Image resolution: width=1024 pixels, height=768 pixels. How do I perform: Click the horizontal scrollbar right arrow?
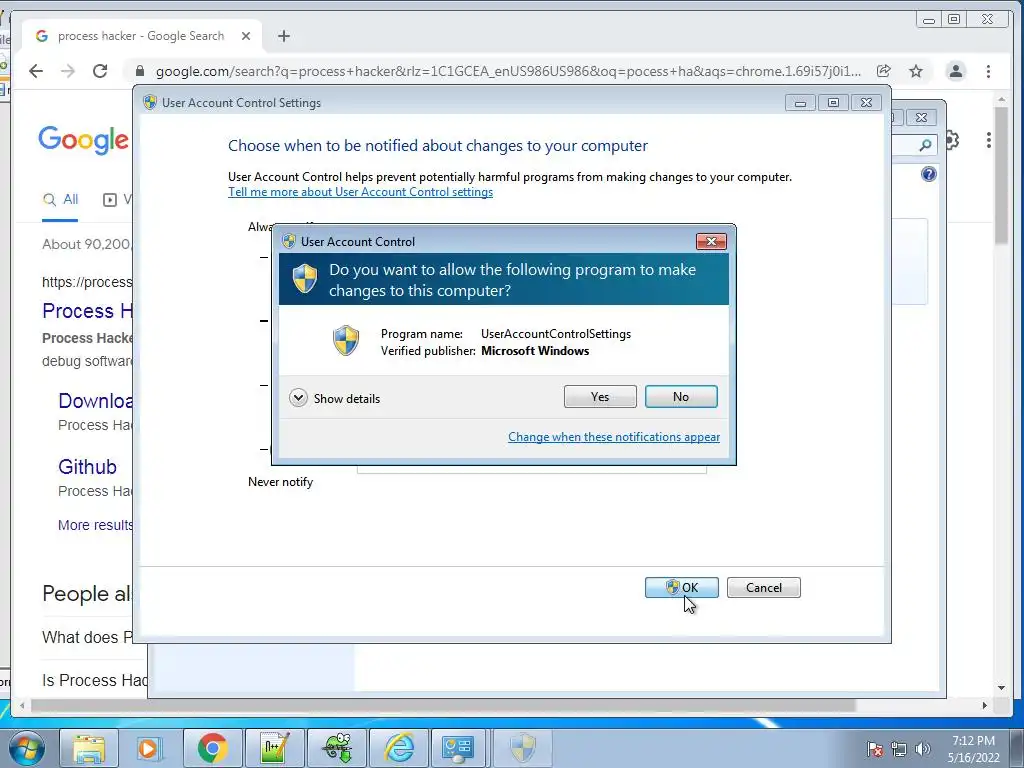(x=984, y=705)
